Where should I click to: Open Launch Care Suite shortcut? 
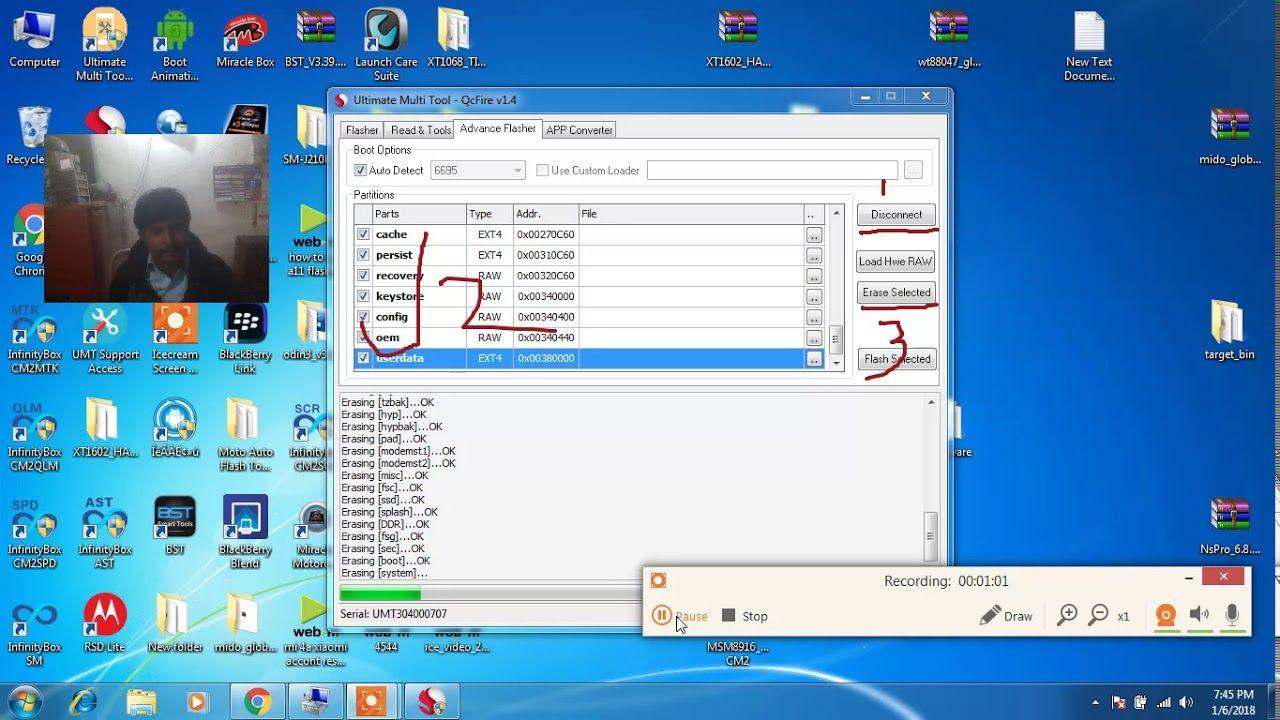coord(386,45)
